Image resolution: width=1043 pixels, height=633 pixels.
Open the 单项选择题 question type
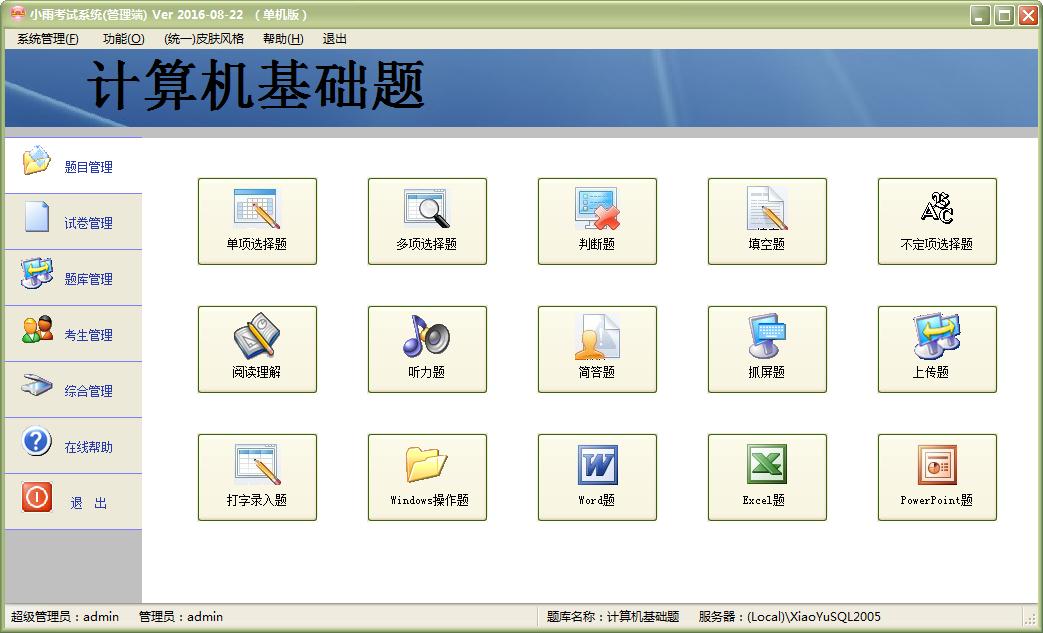pos(257,221)
